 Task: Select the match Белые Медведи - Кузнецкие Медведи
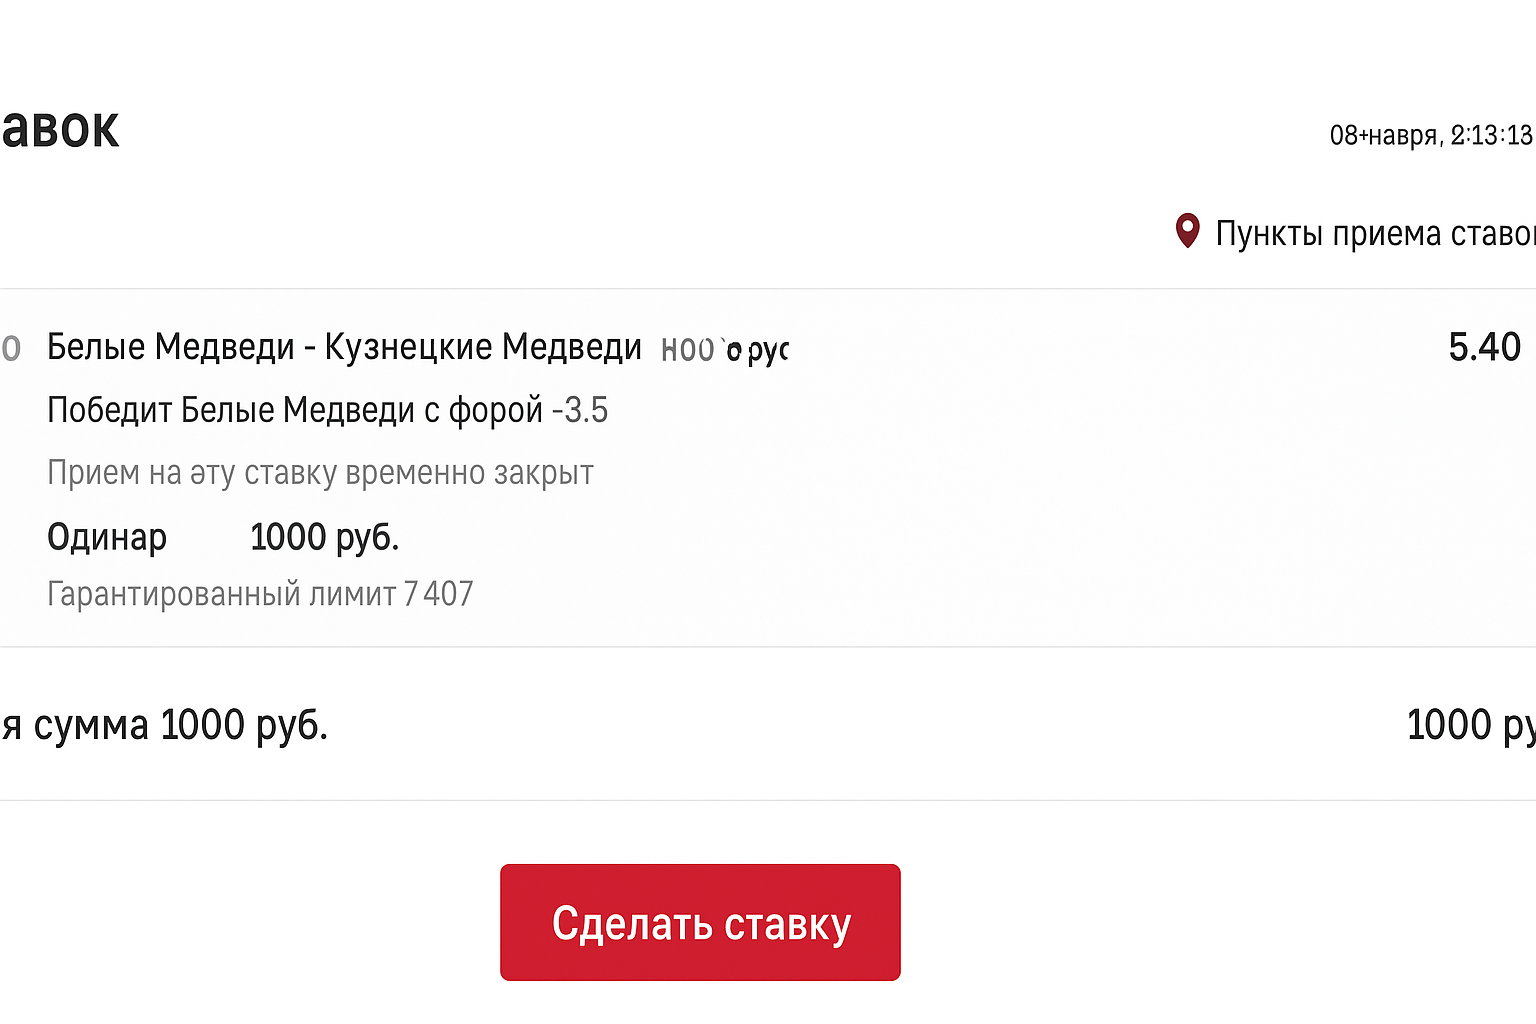(x=345, y=347)
